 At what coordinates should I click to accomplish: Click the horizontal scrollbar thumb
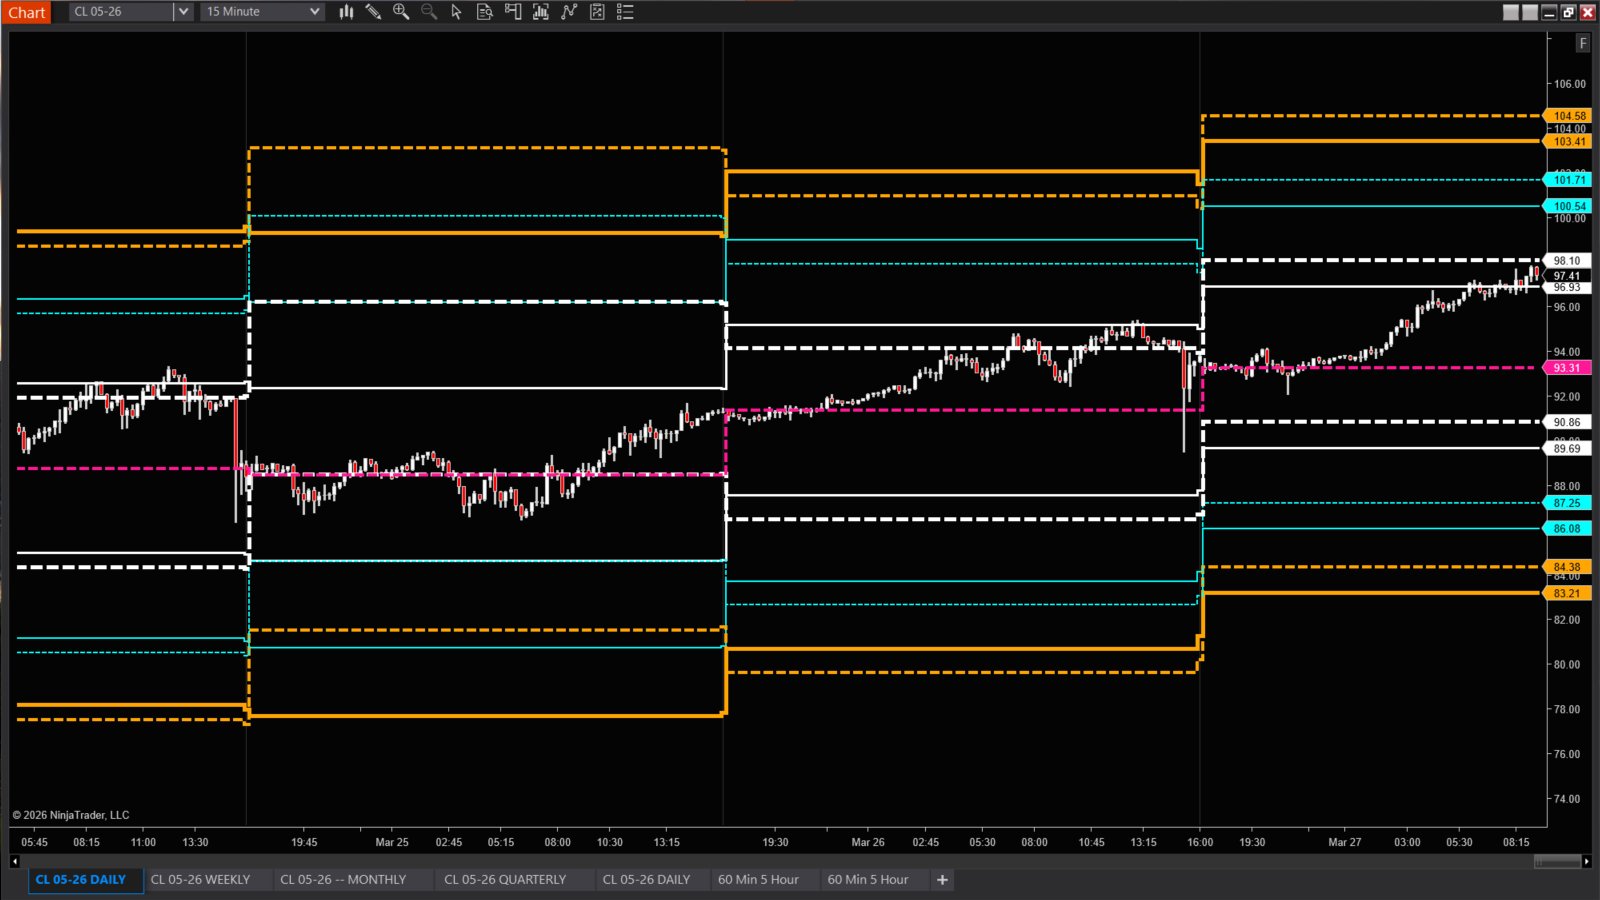pyautogui.click(x=1557, y=861)
